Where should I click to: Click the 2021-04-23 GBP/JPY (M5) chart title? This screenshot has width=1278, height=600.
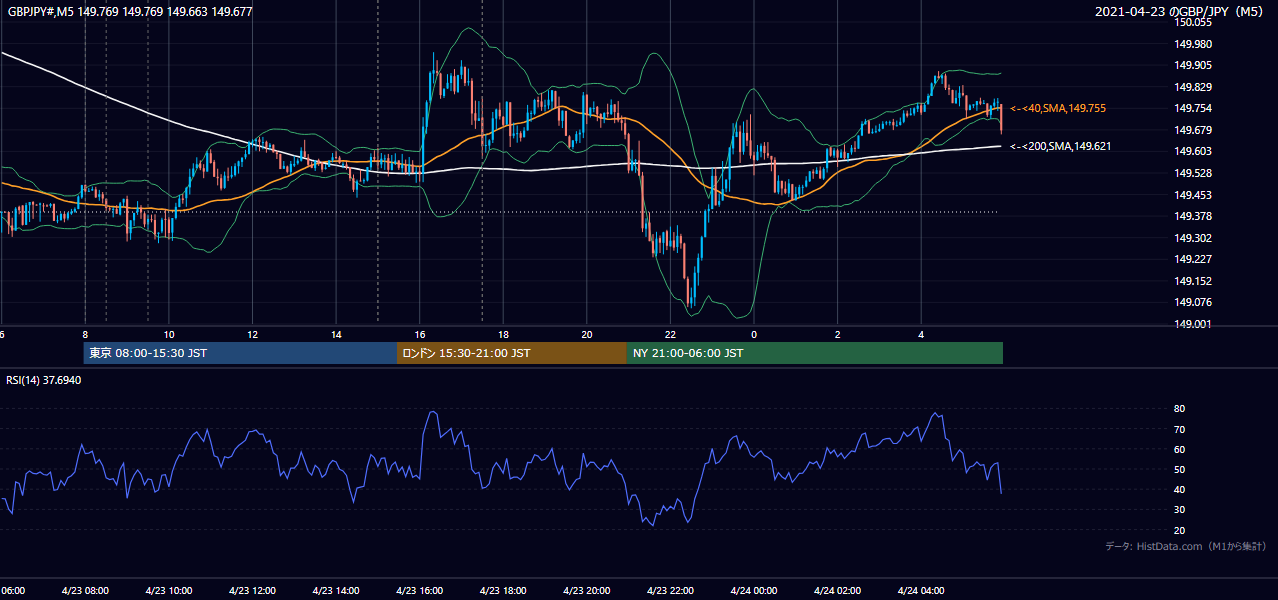pyautogui.click(x=1180, y=12)
